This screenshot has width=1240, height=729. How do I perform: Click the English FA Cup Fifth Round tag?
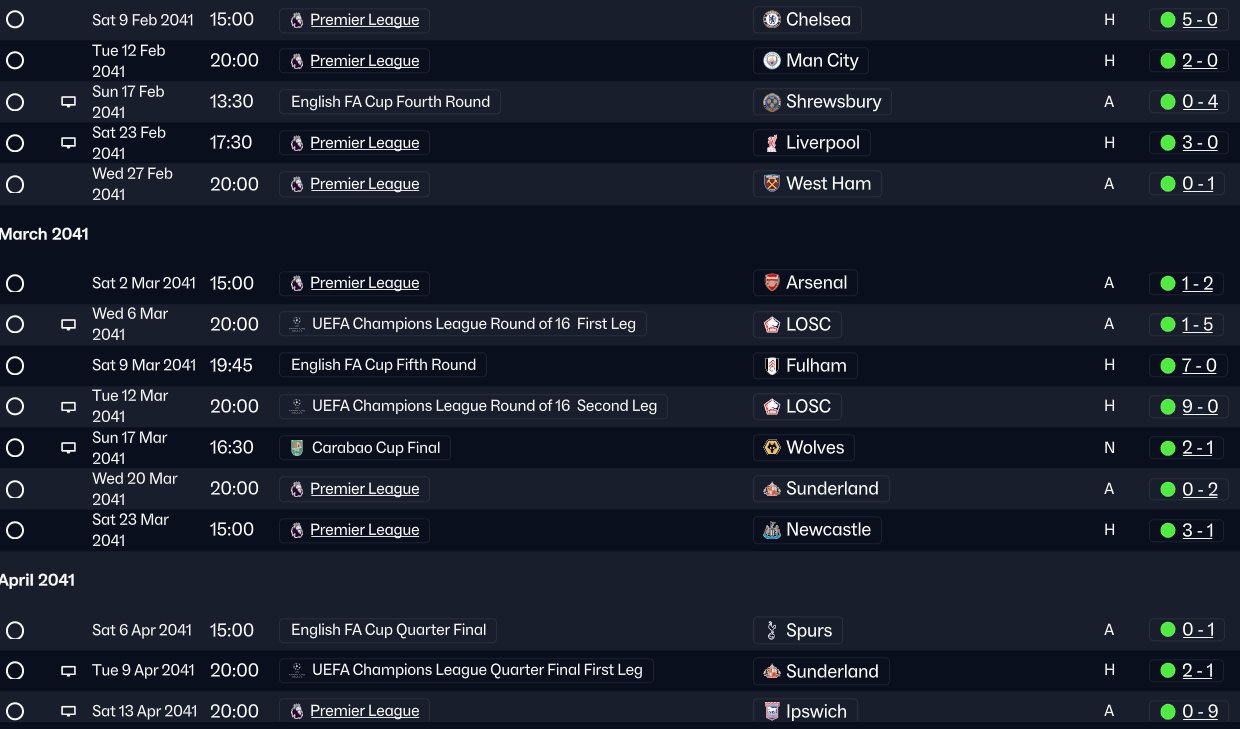pyautogui.click(x=383, y=365)
